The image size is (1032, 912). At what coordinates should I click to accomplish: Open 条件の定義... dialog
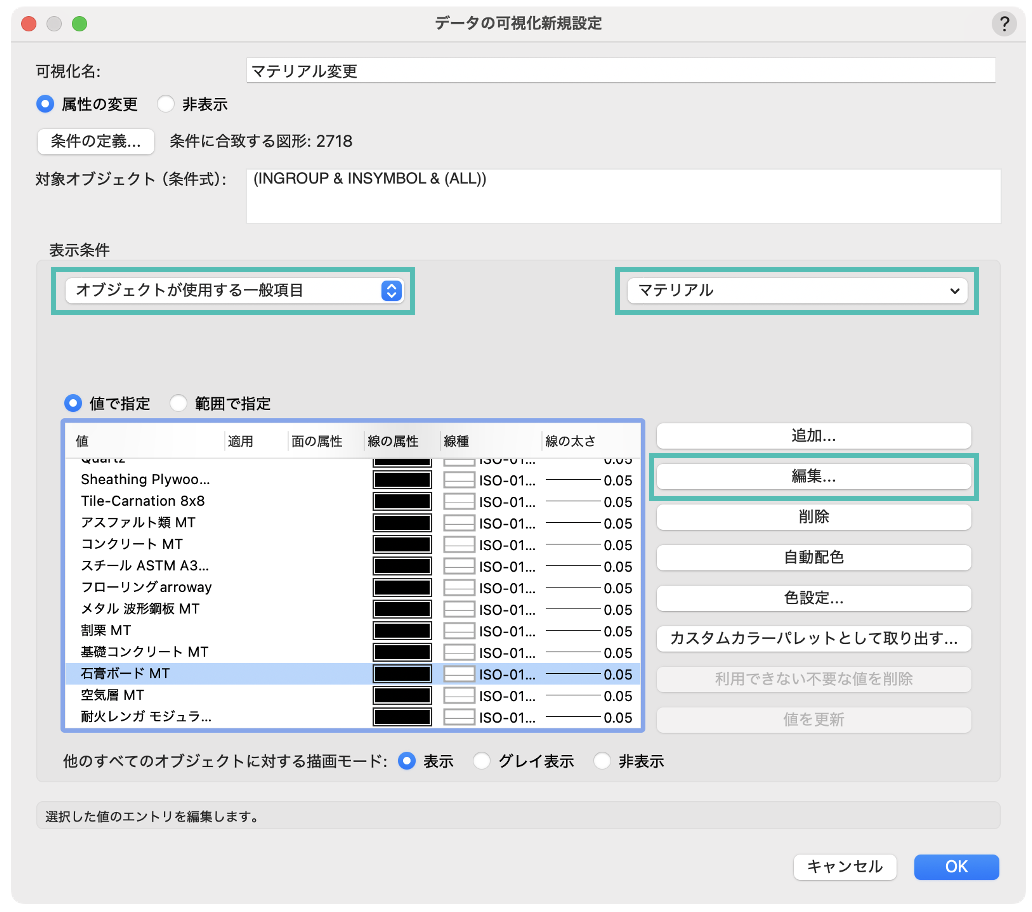[x=96, y=141]
